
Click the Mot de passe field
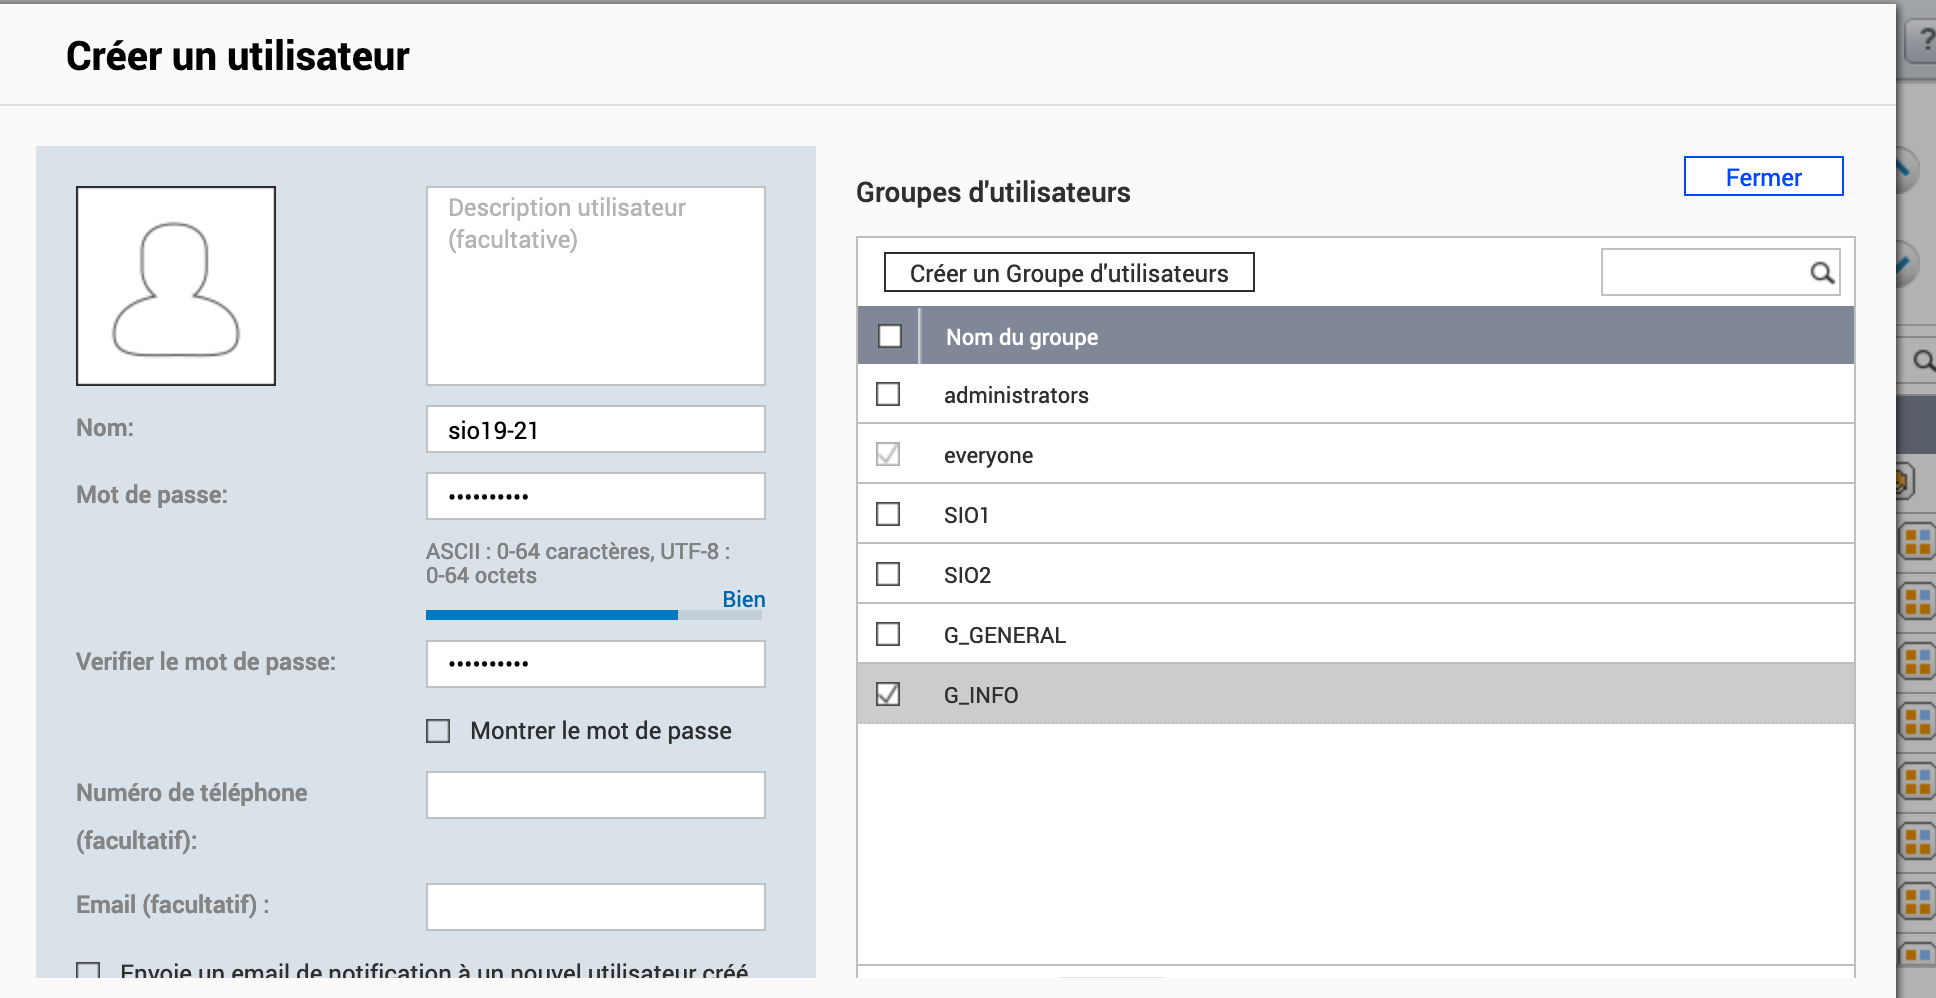[596, 496]
